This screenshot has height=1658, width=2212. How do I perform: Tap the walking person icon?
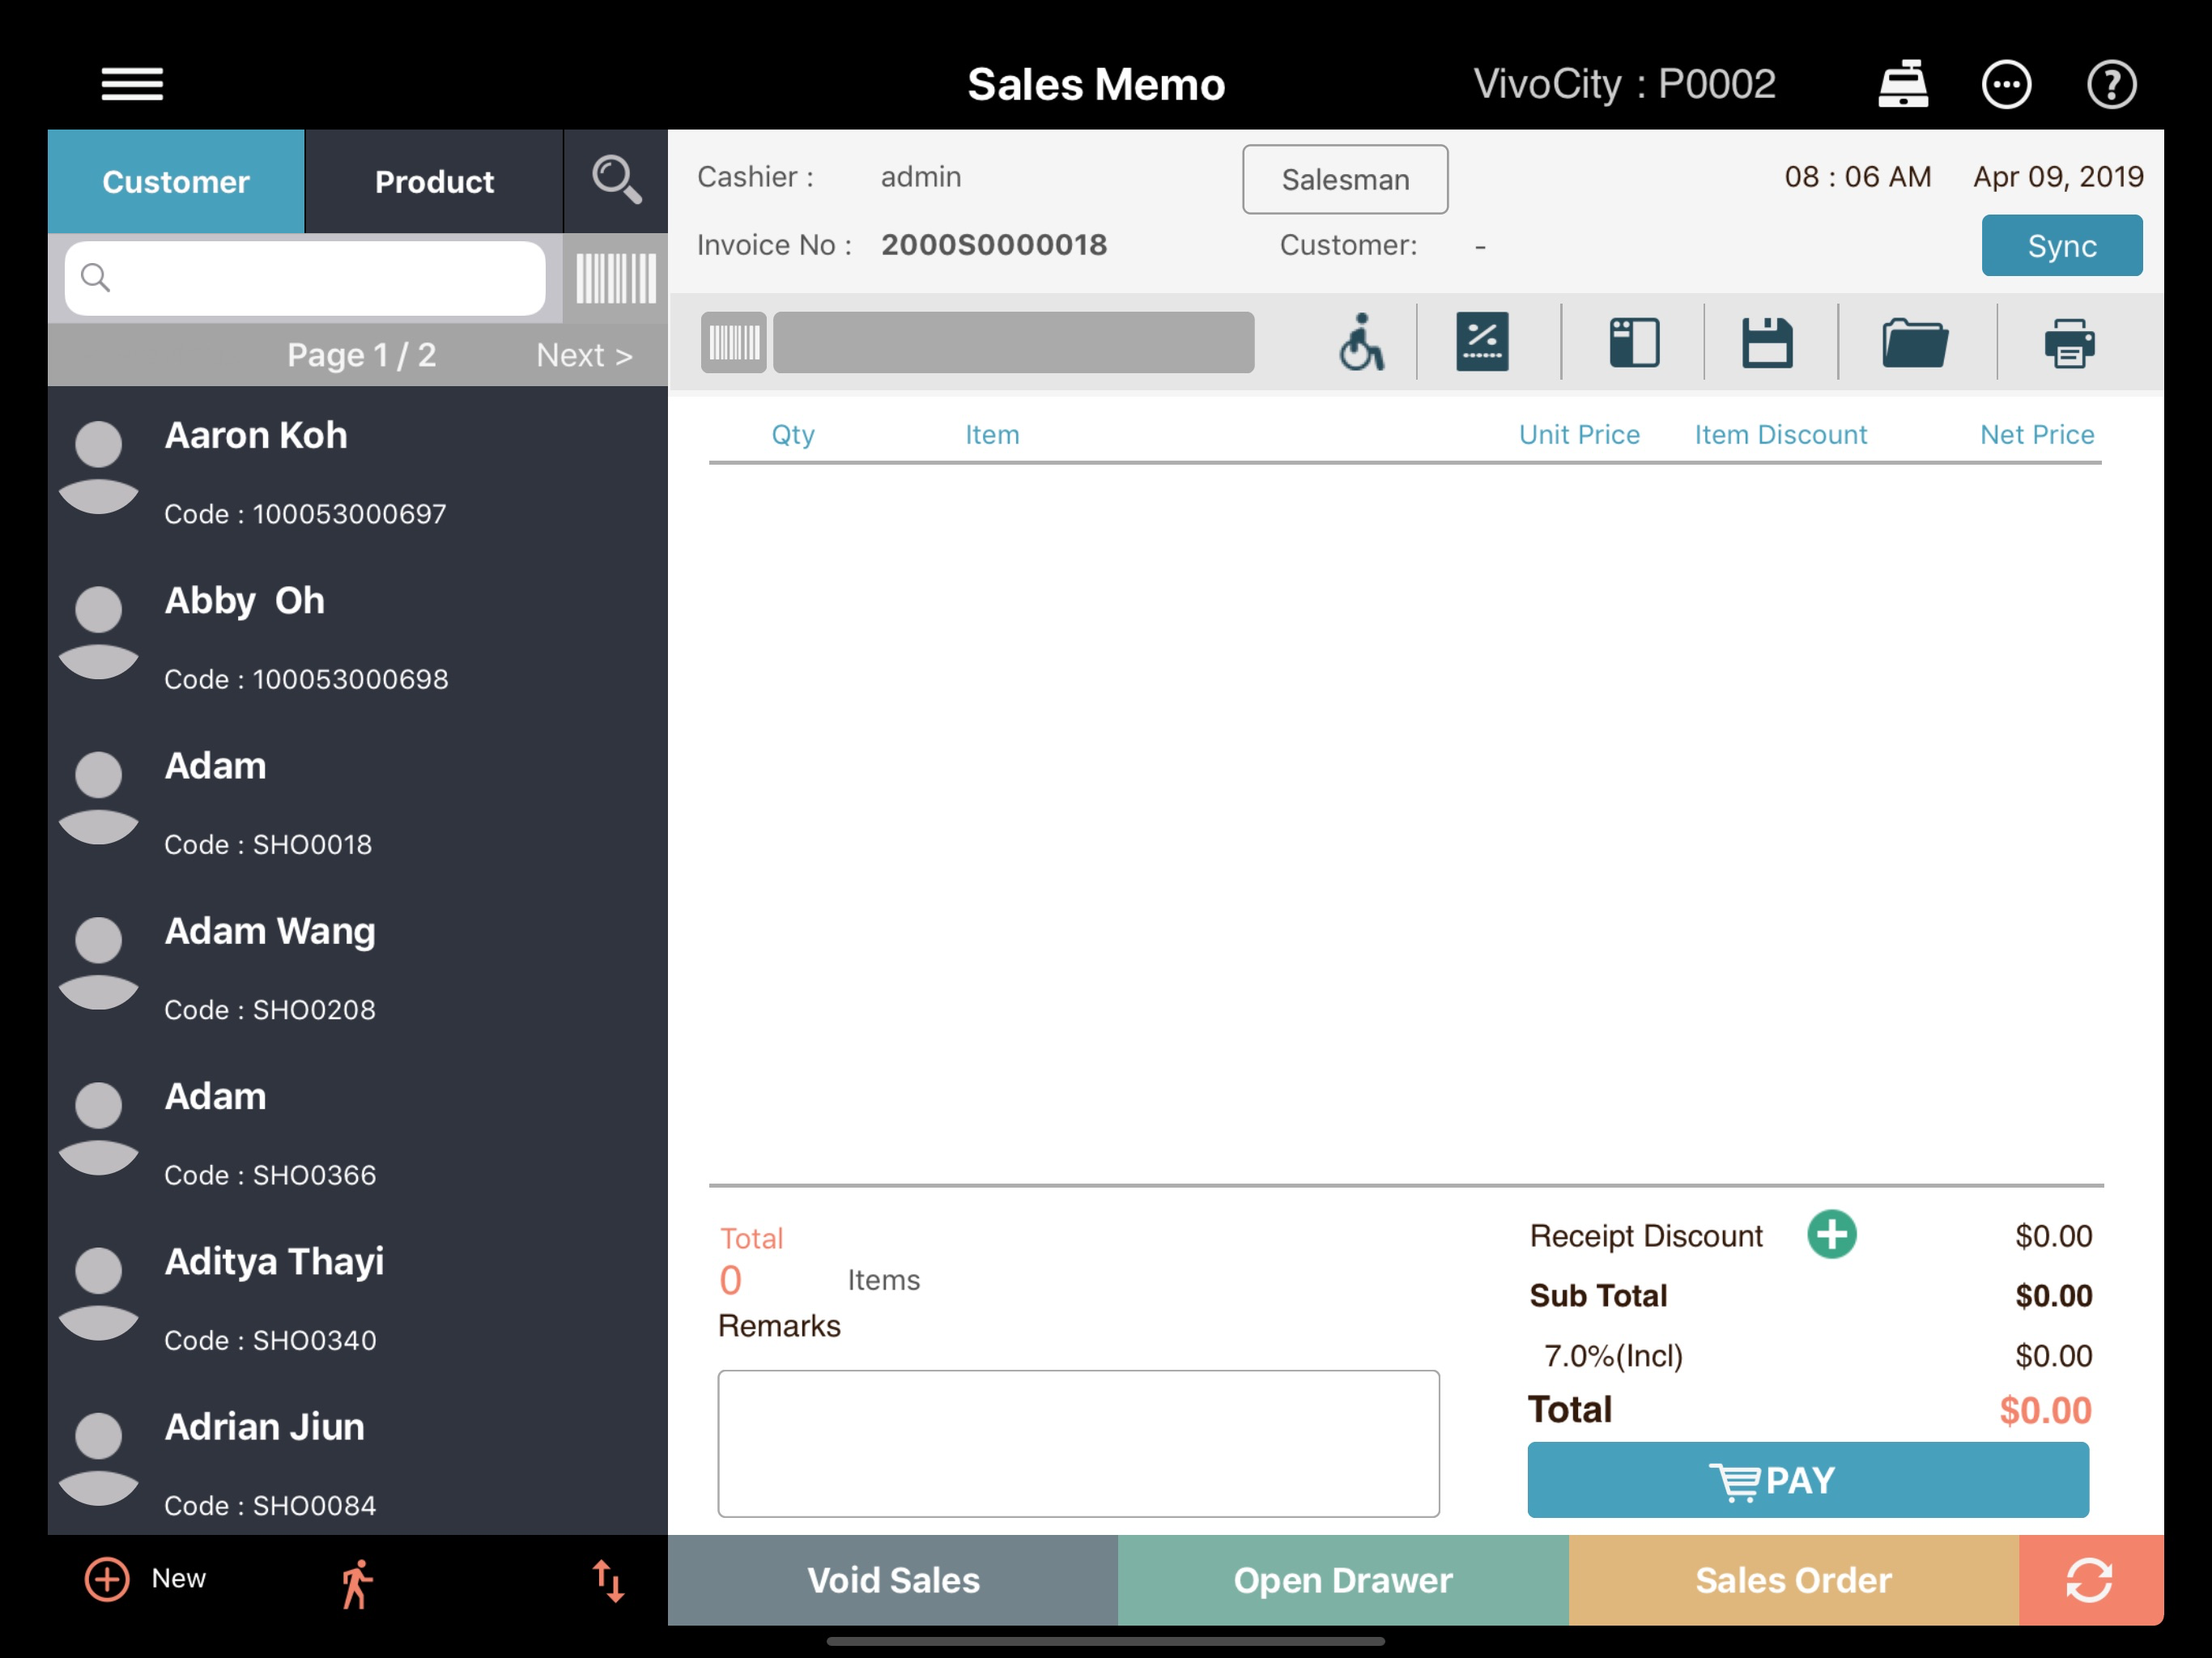356,1583
